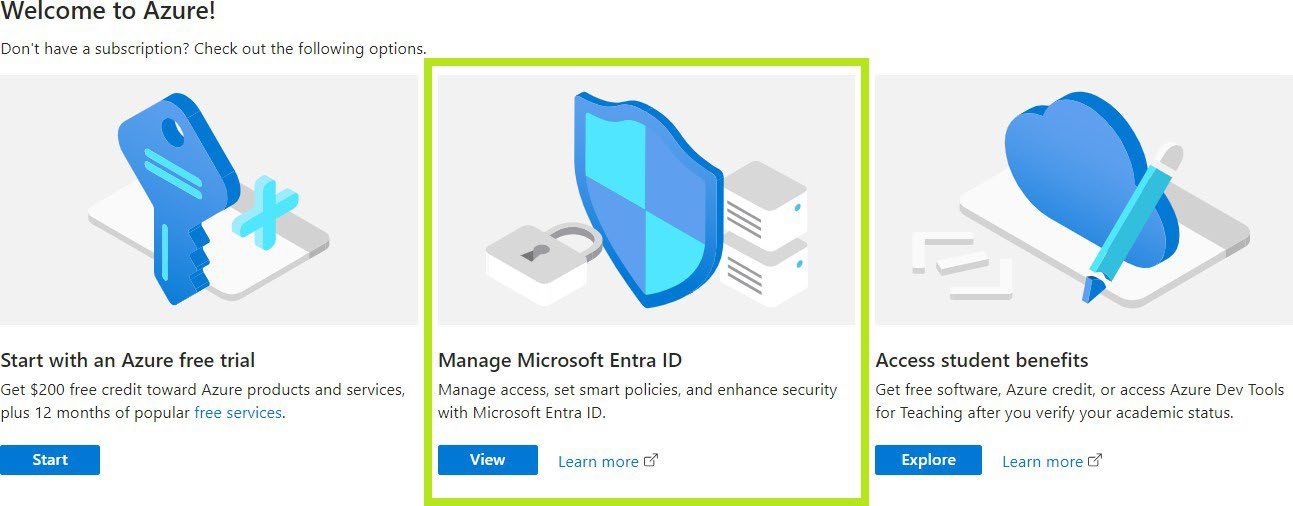Click the Entra ID description text
This screenshot has height=506, width=1293.
[638, 401]
